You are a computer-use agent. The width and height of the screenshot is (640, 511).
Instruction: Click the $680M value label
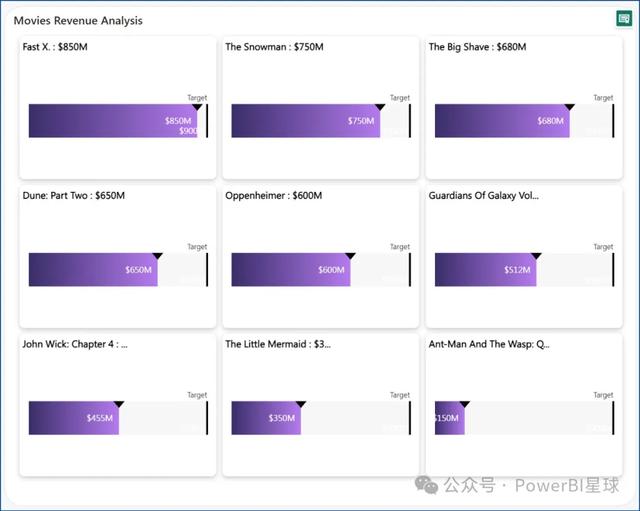point(550,121)
